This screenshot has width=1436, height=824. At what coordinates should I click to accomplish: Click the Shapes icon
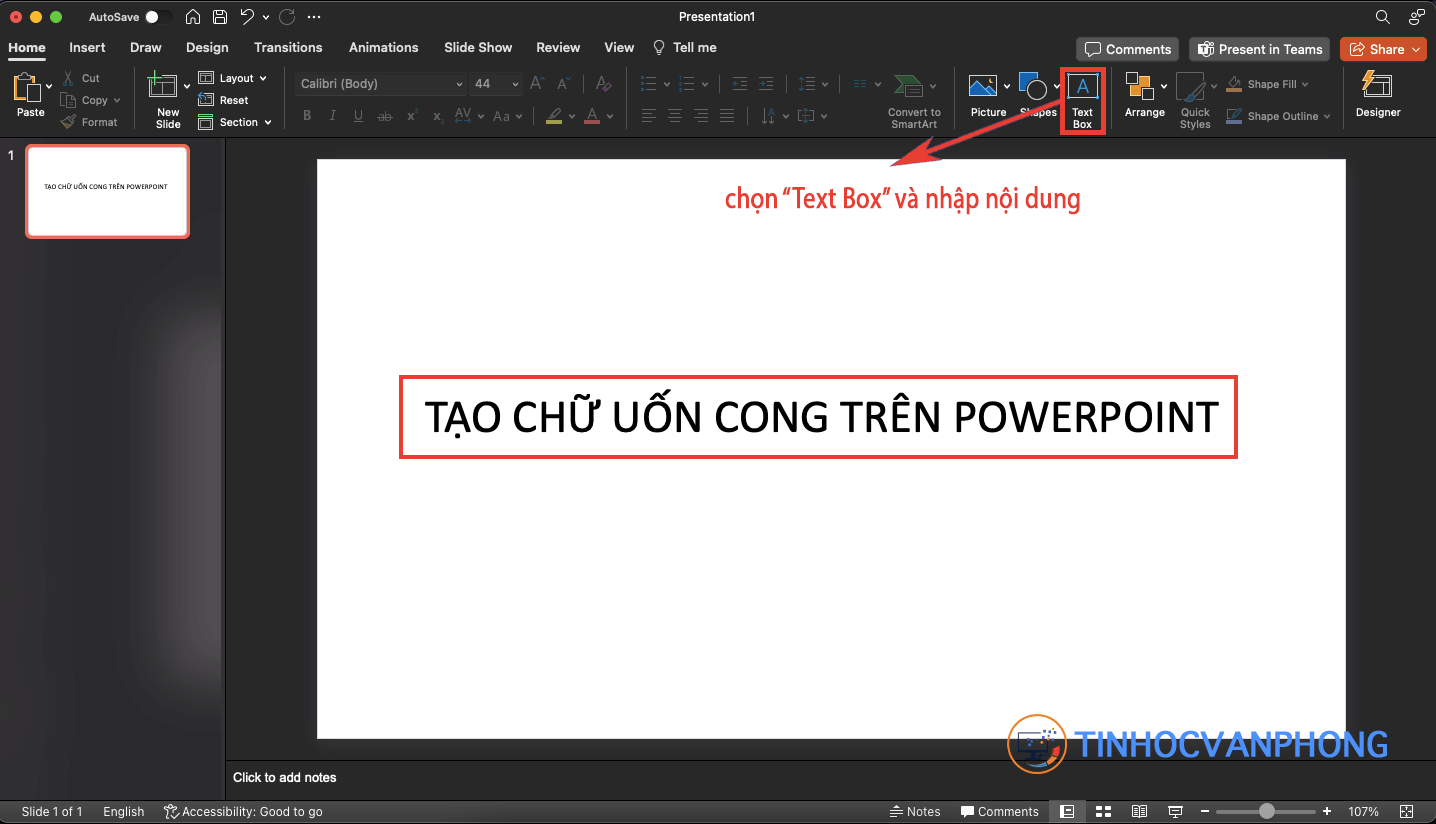point(1033,86)
